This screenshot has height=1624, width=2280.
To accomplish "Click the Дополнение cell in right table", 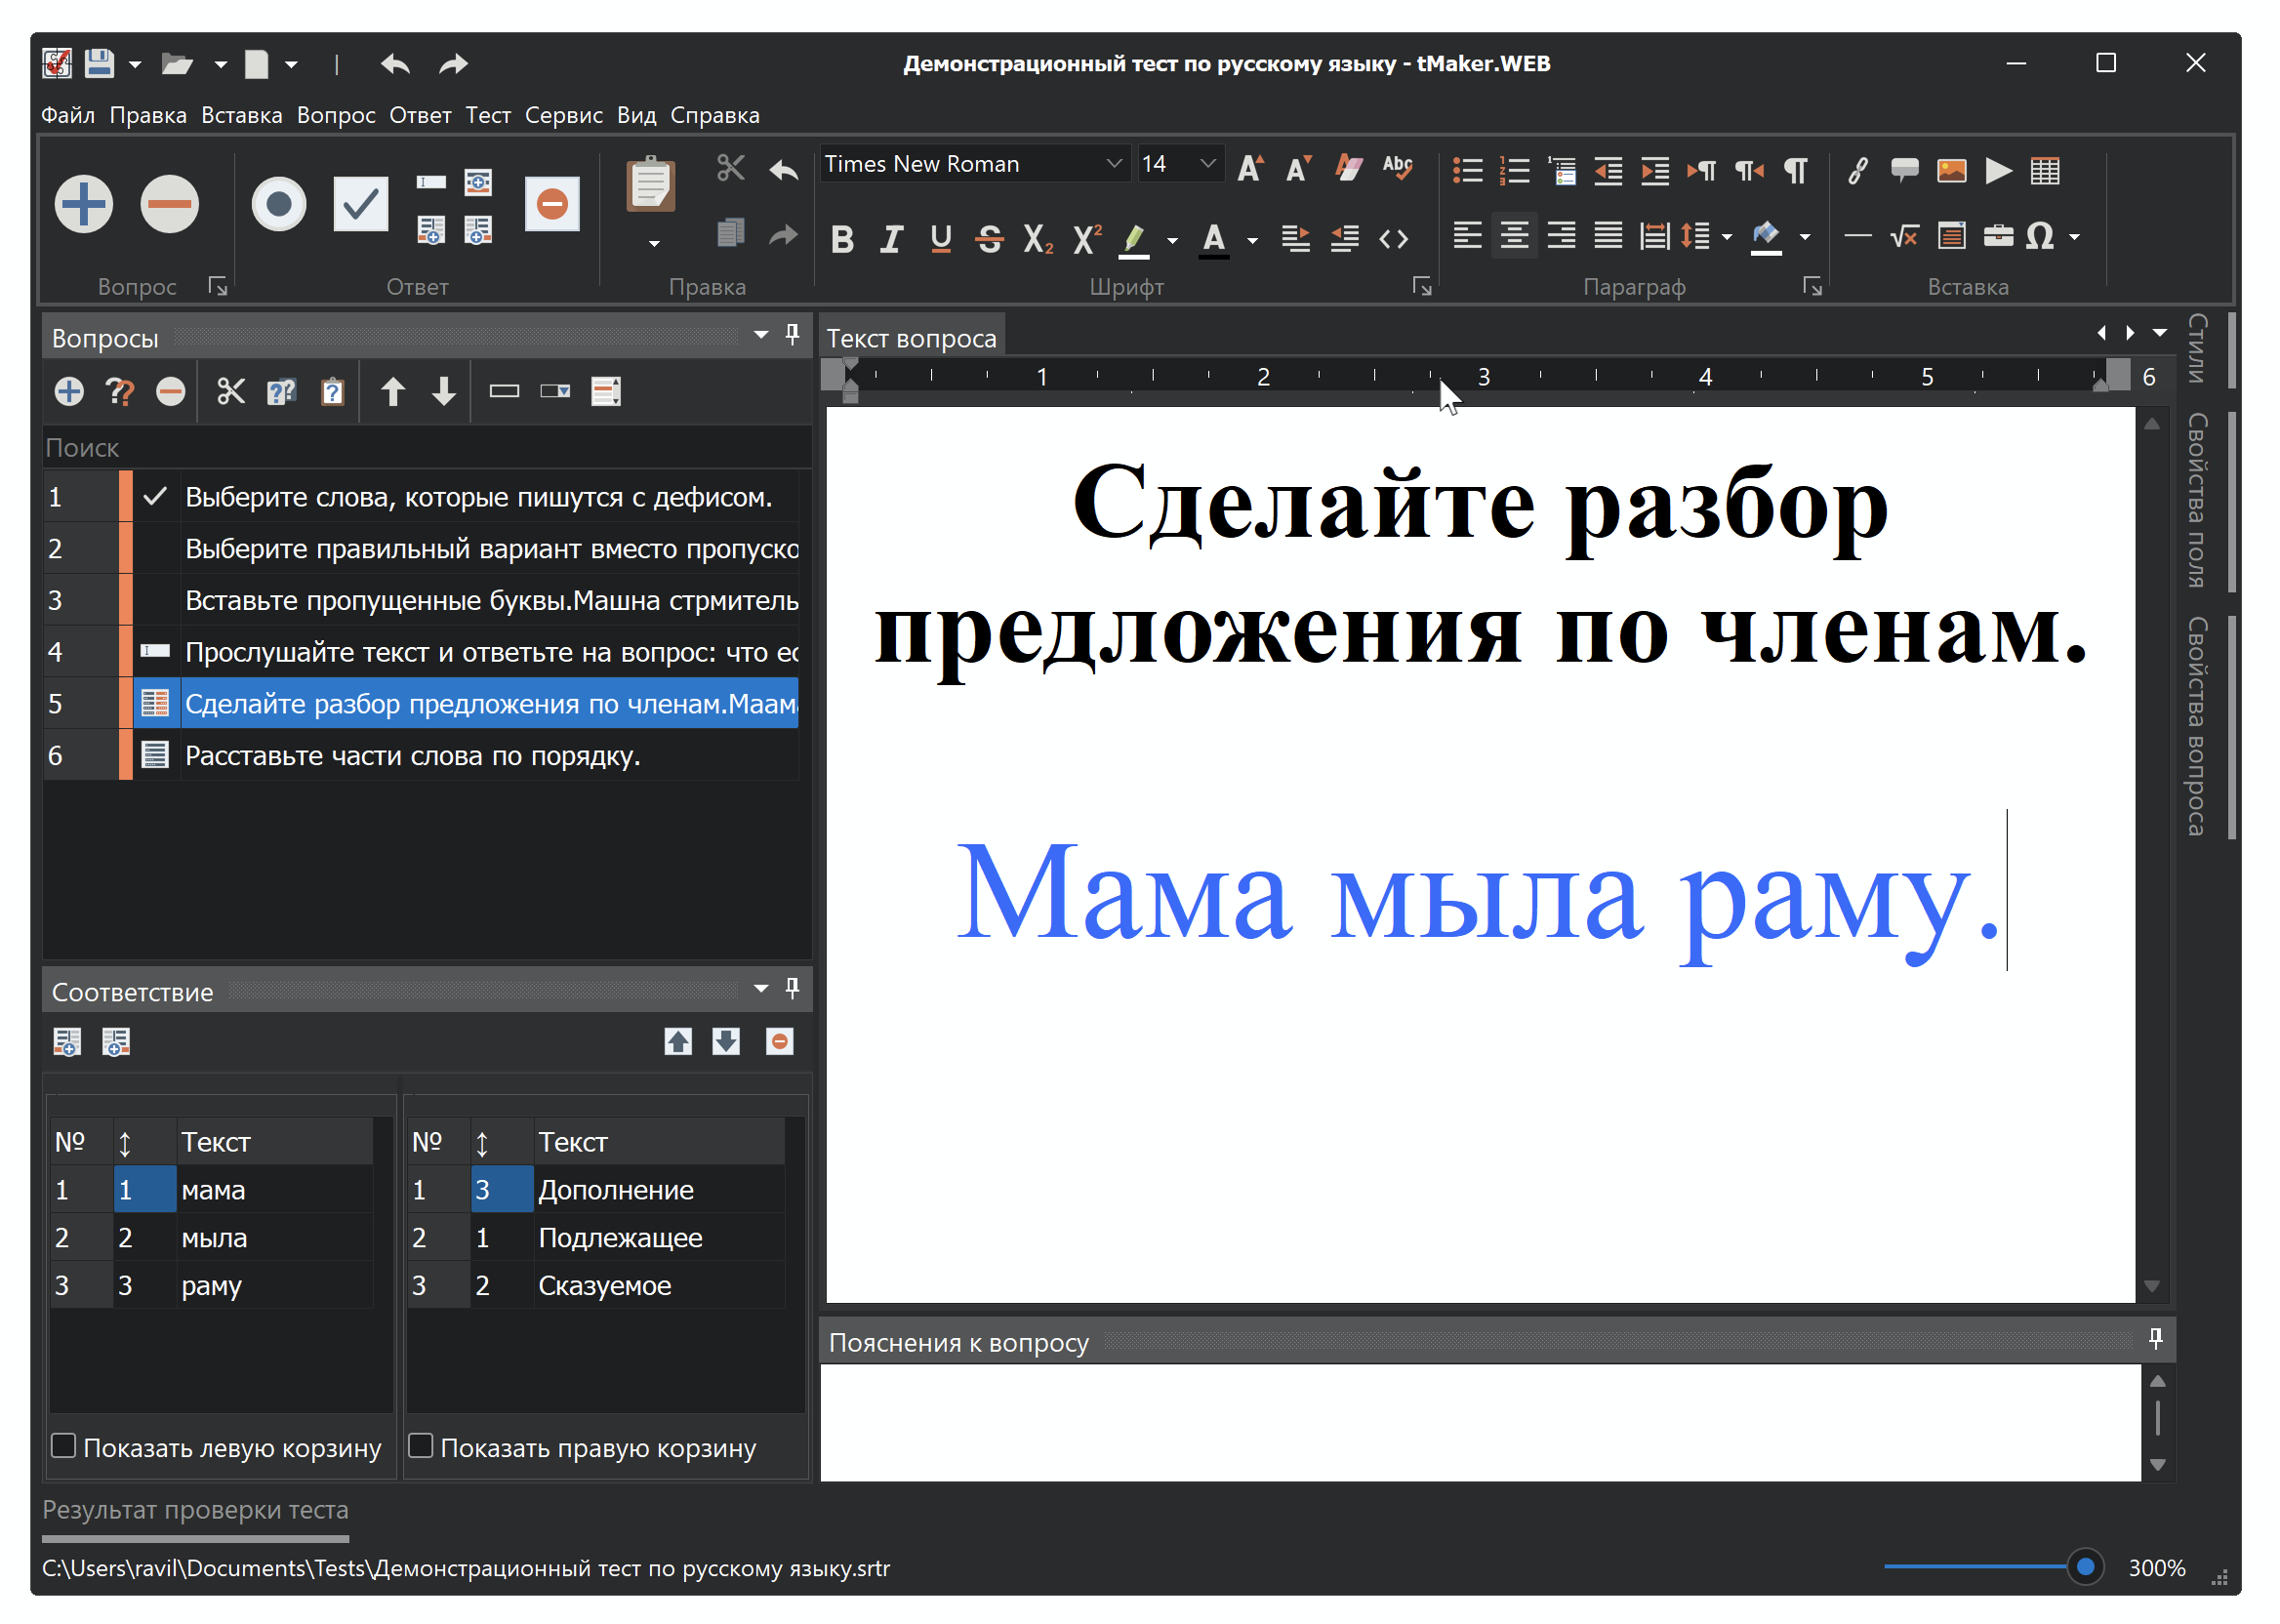I will (x=658, y=1190).
